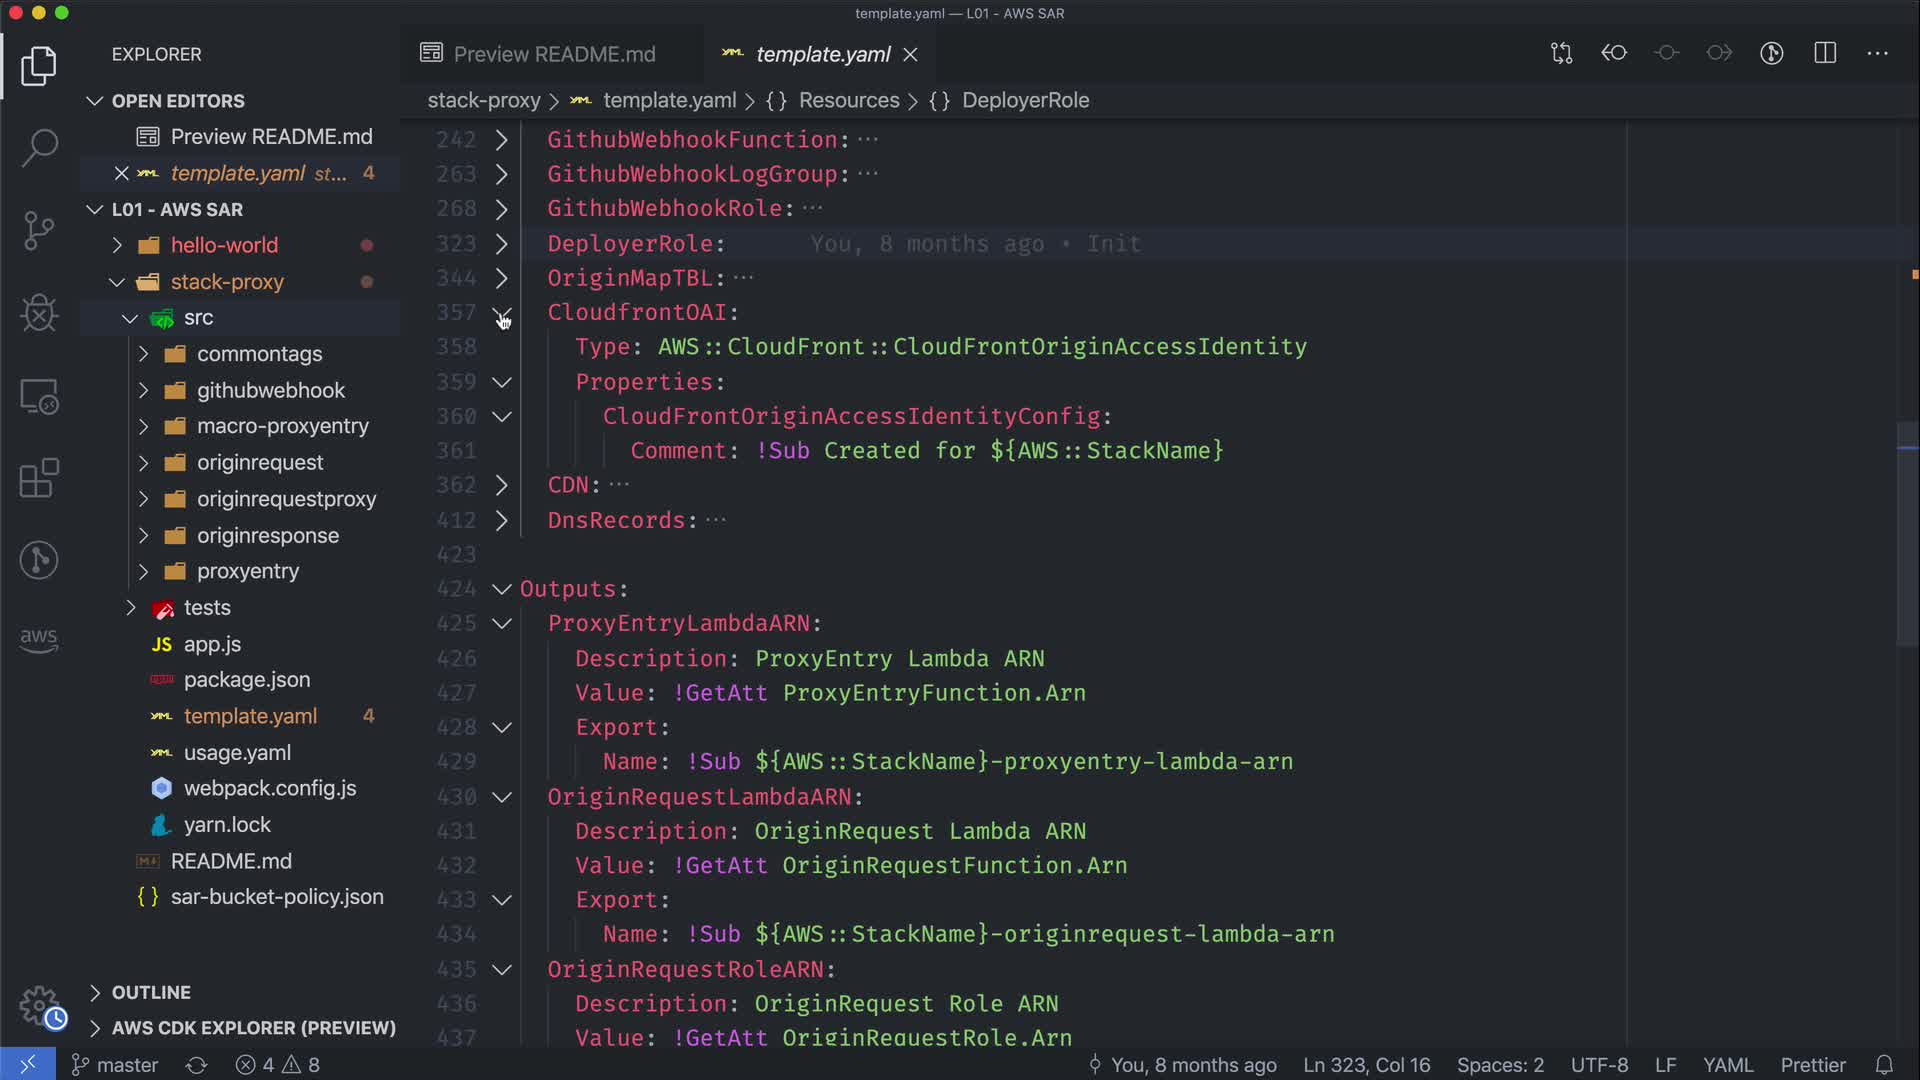The image size is (1920, 1080).
Task: Open the Remote Explorer view
Action: 39,396
